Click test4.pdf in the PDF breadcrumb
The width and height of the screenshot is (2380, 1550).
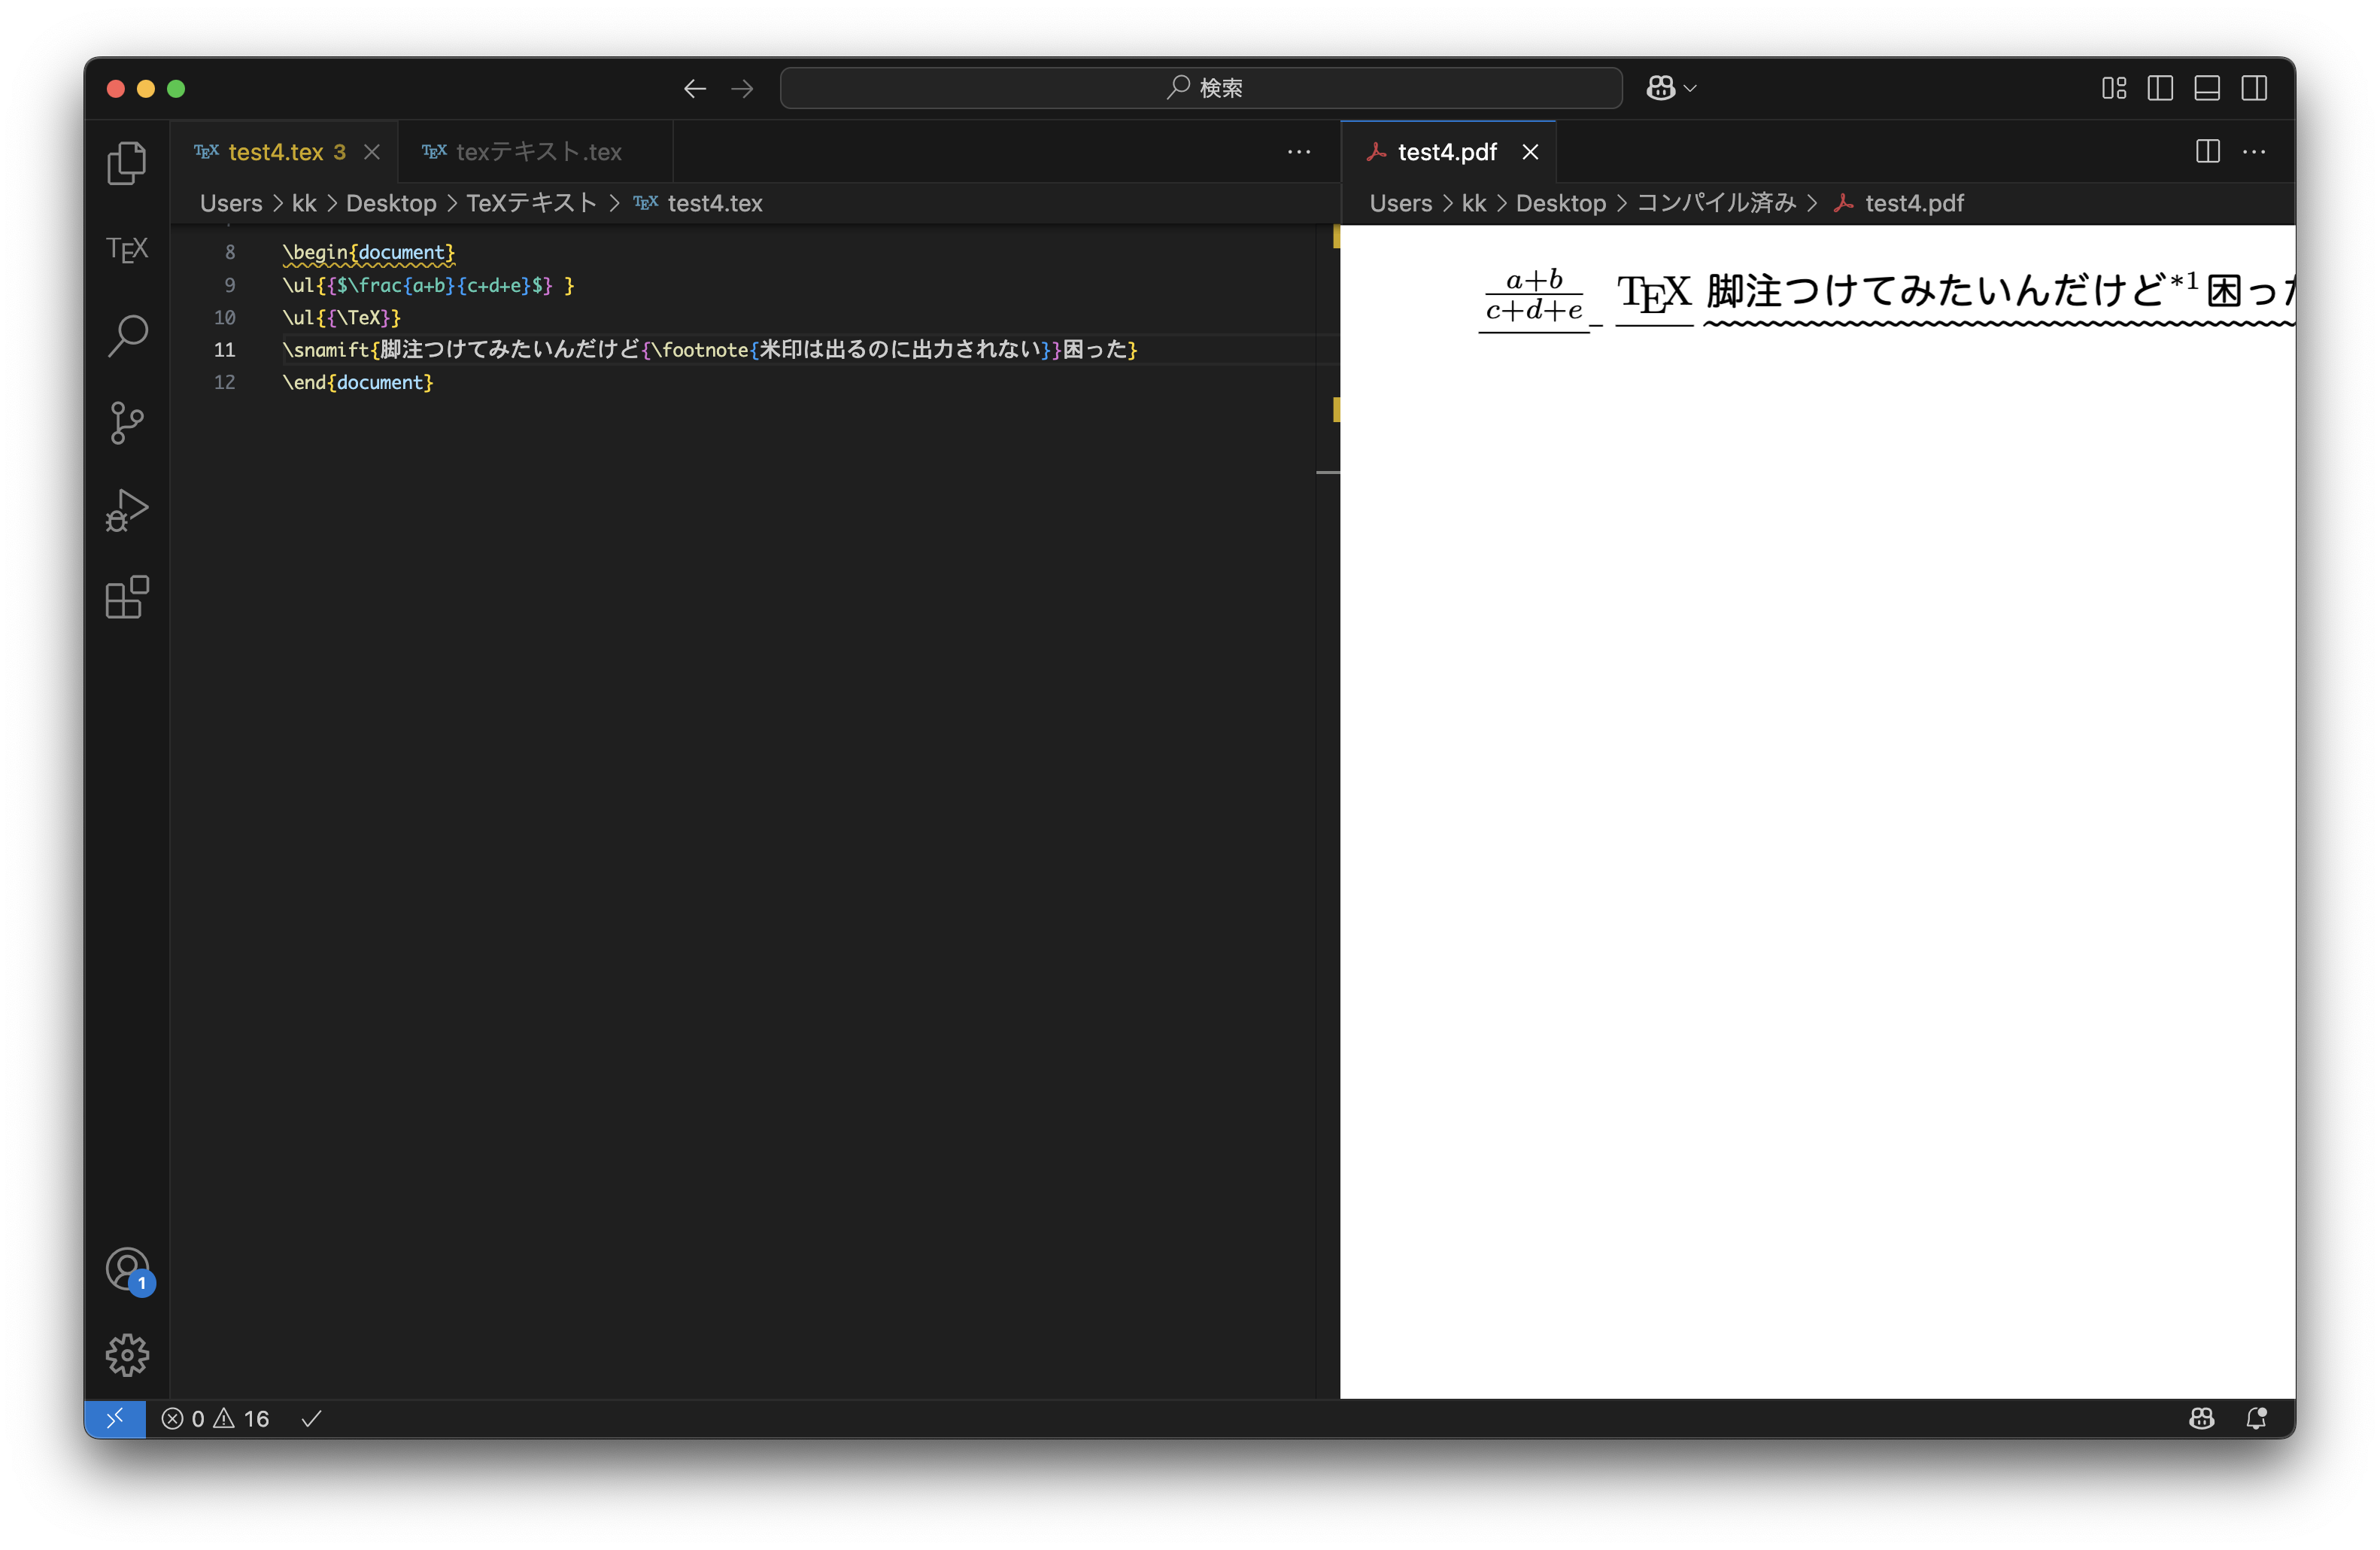click(1899, 203)
